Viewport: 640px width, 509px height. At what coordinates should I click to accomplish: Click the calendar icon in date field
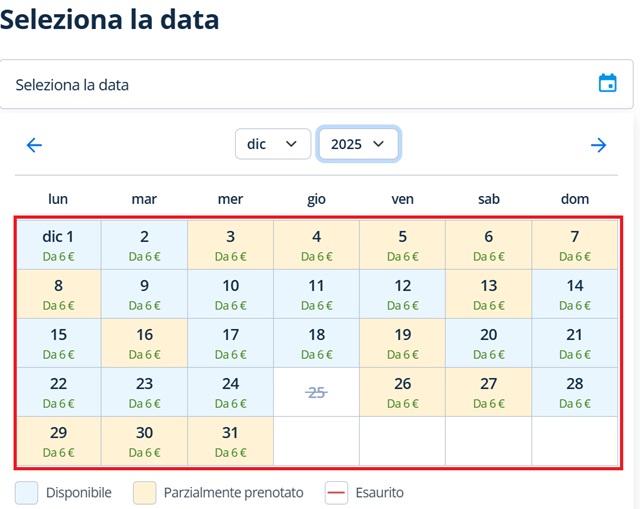(x=607, y=84)
